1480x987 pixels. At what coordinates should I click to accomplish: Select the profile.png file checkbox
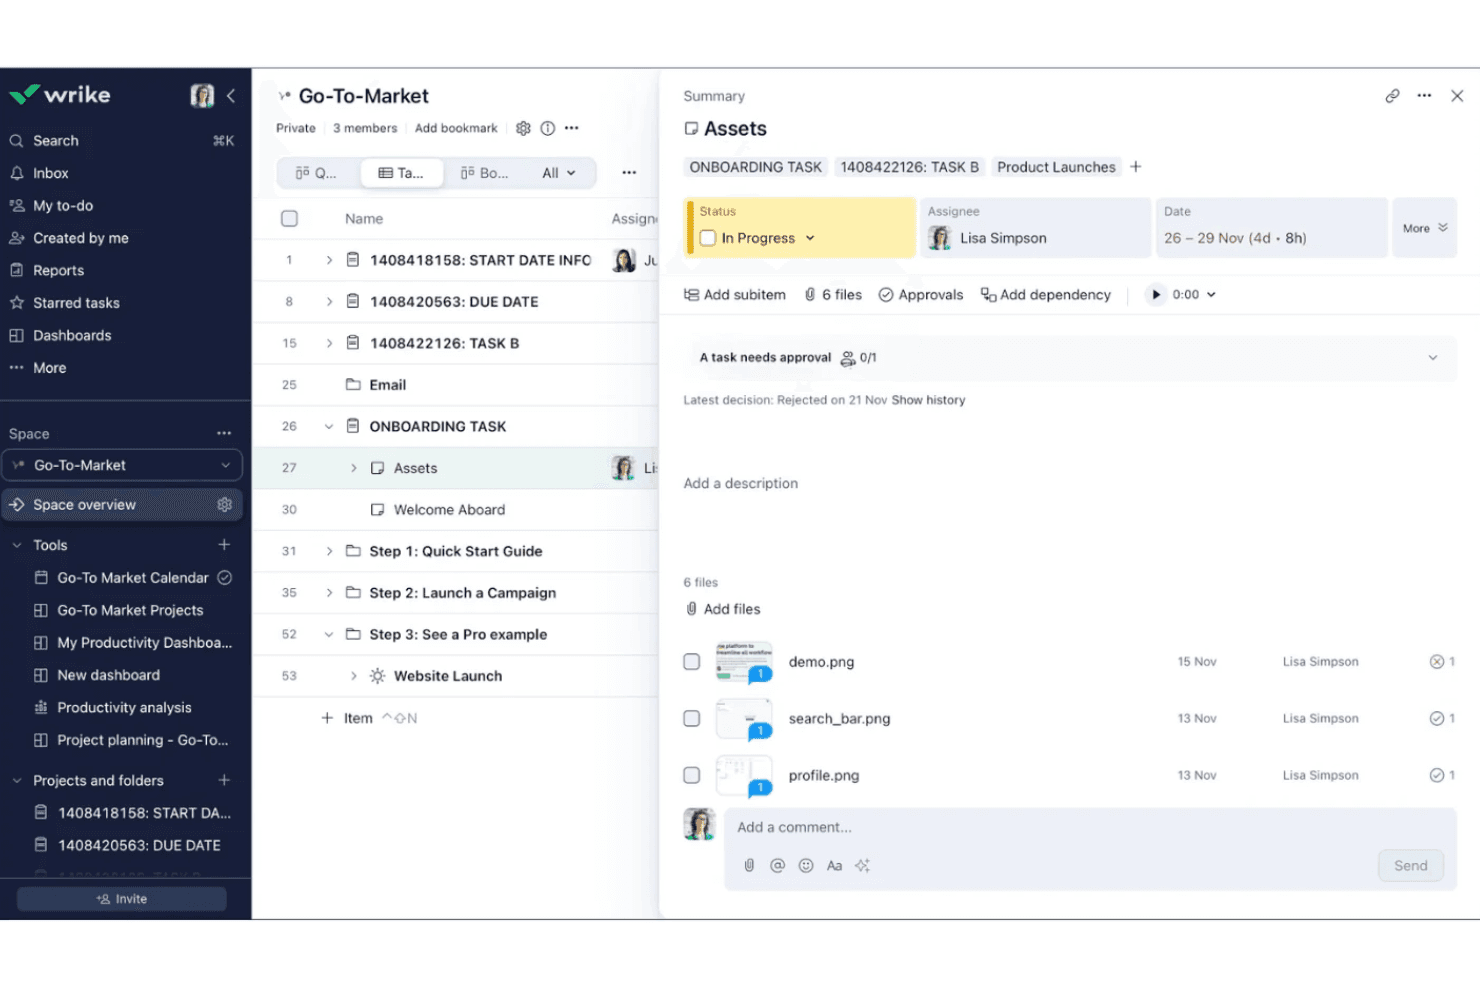(x=691, y=775)
